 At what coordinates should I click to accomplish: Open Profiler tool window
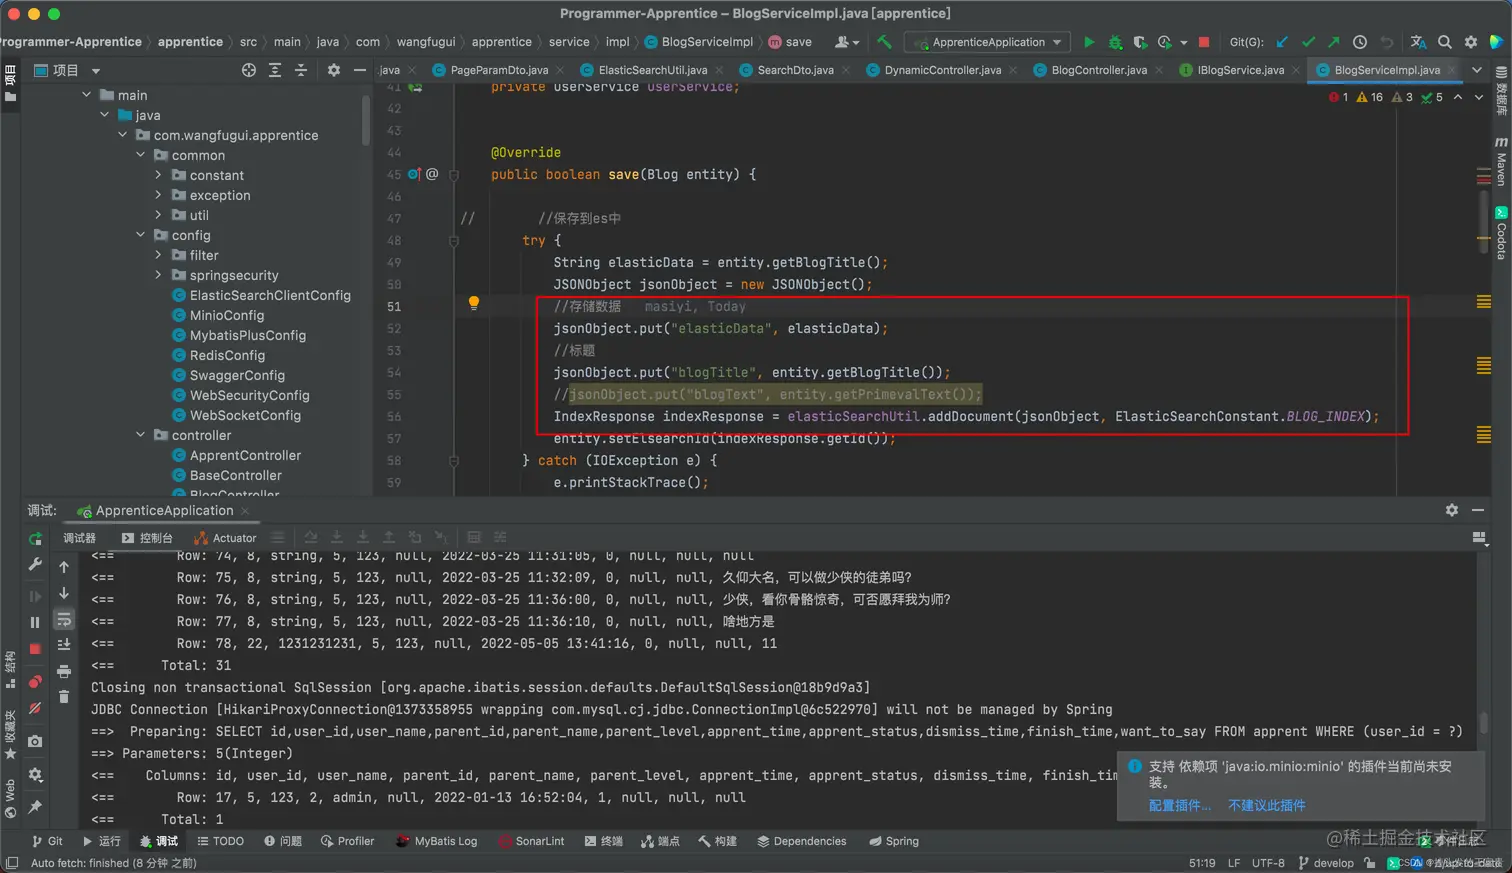tap(347, 841)
